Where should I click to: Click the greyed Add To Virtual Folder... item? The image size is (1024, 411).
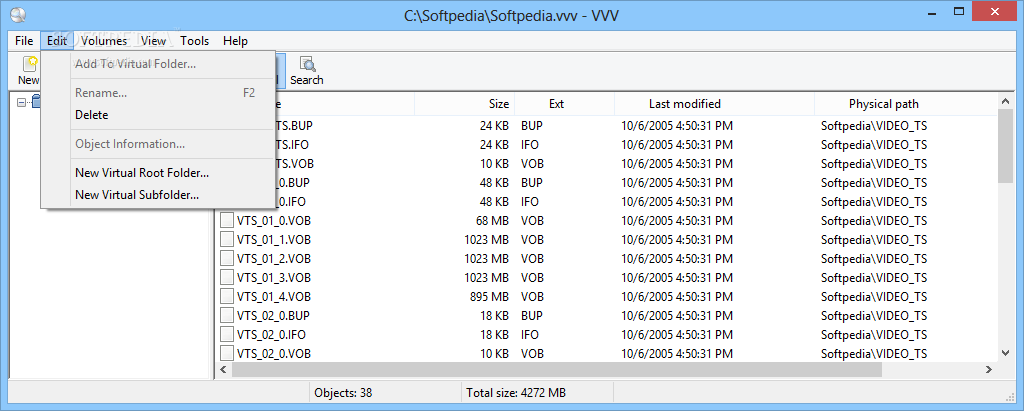pyautogui.click(x=158, y=64)
